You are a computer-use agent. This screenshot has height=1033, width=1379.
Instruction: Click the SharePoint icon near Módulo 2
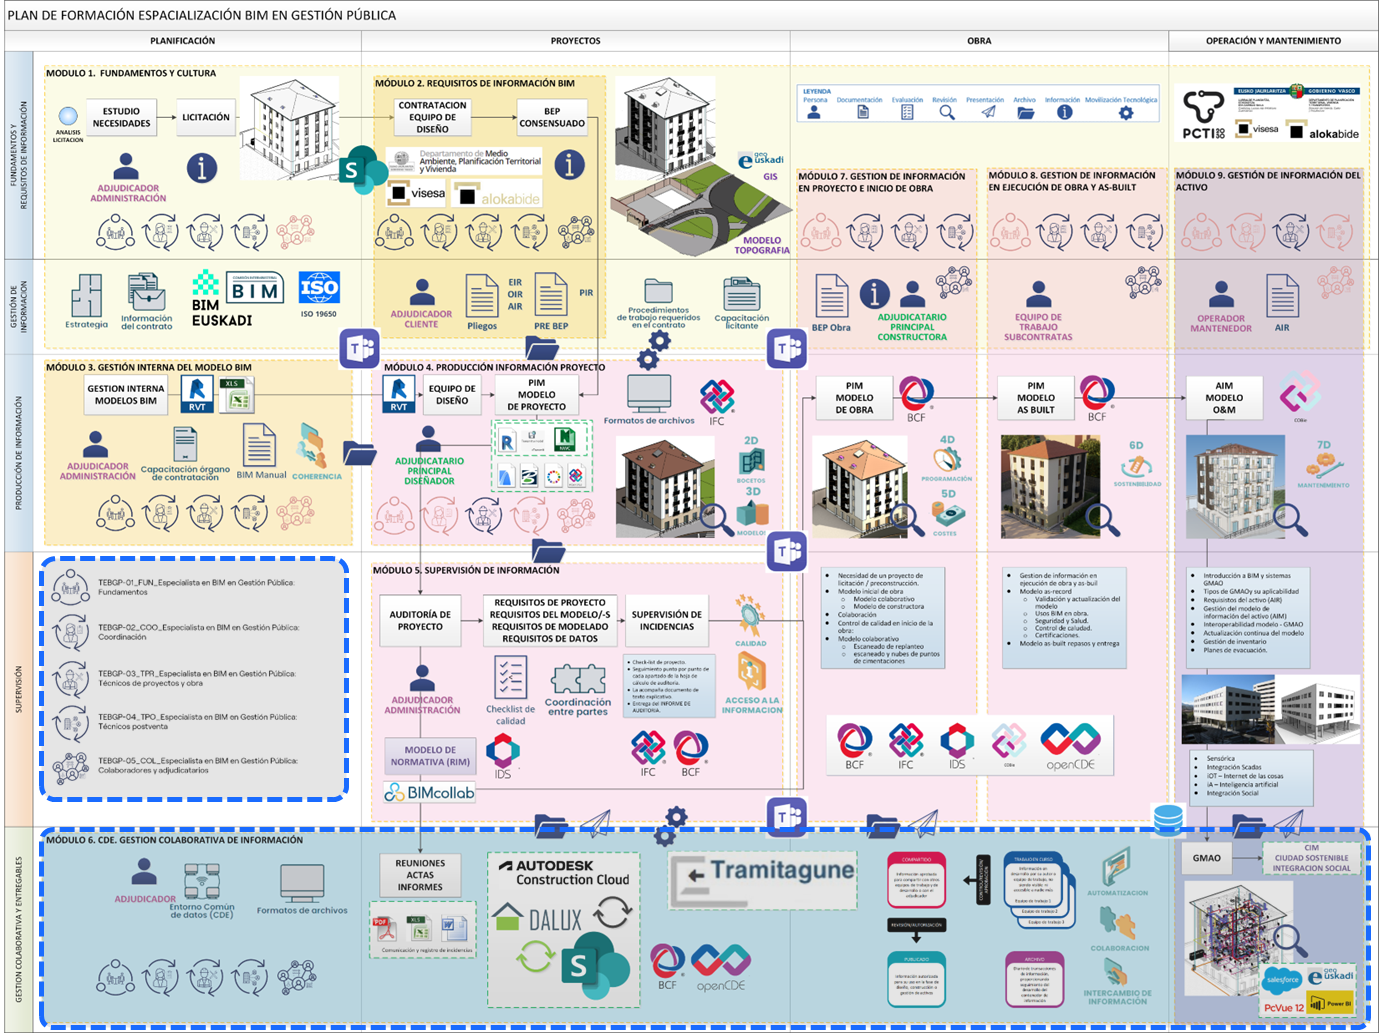[x=363, y=170]
